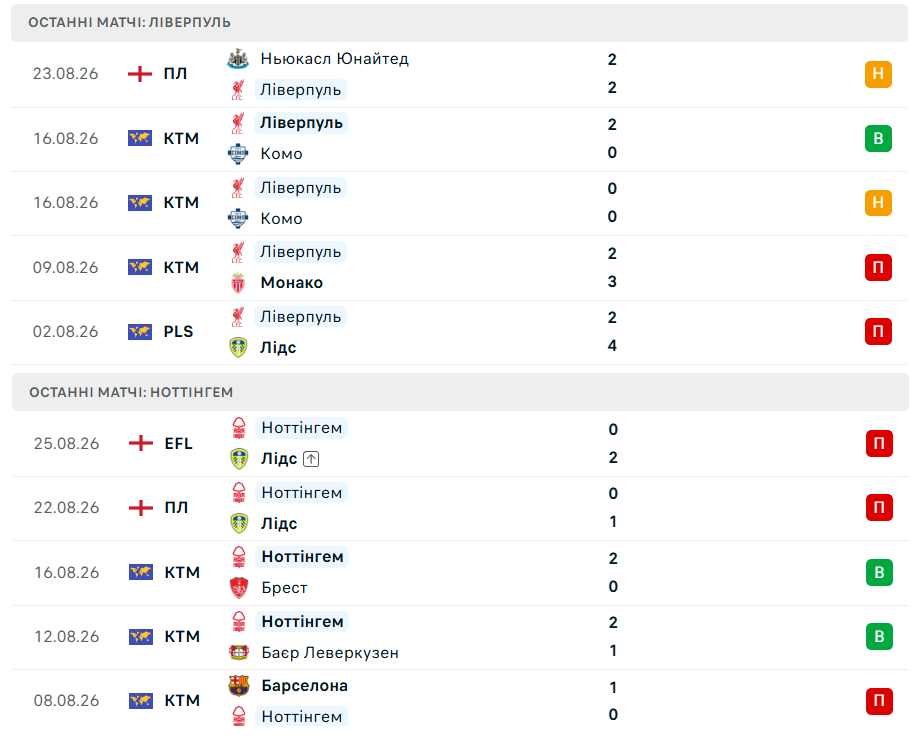Click the red П badge for Liverpool-Monaco match
This screenshot has height=738, width=919.
point(878,267)
